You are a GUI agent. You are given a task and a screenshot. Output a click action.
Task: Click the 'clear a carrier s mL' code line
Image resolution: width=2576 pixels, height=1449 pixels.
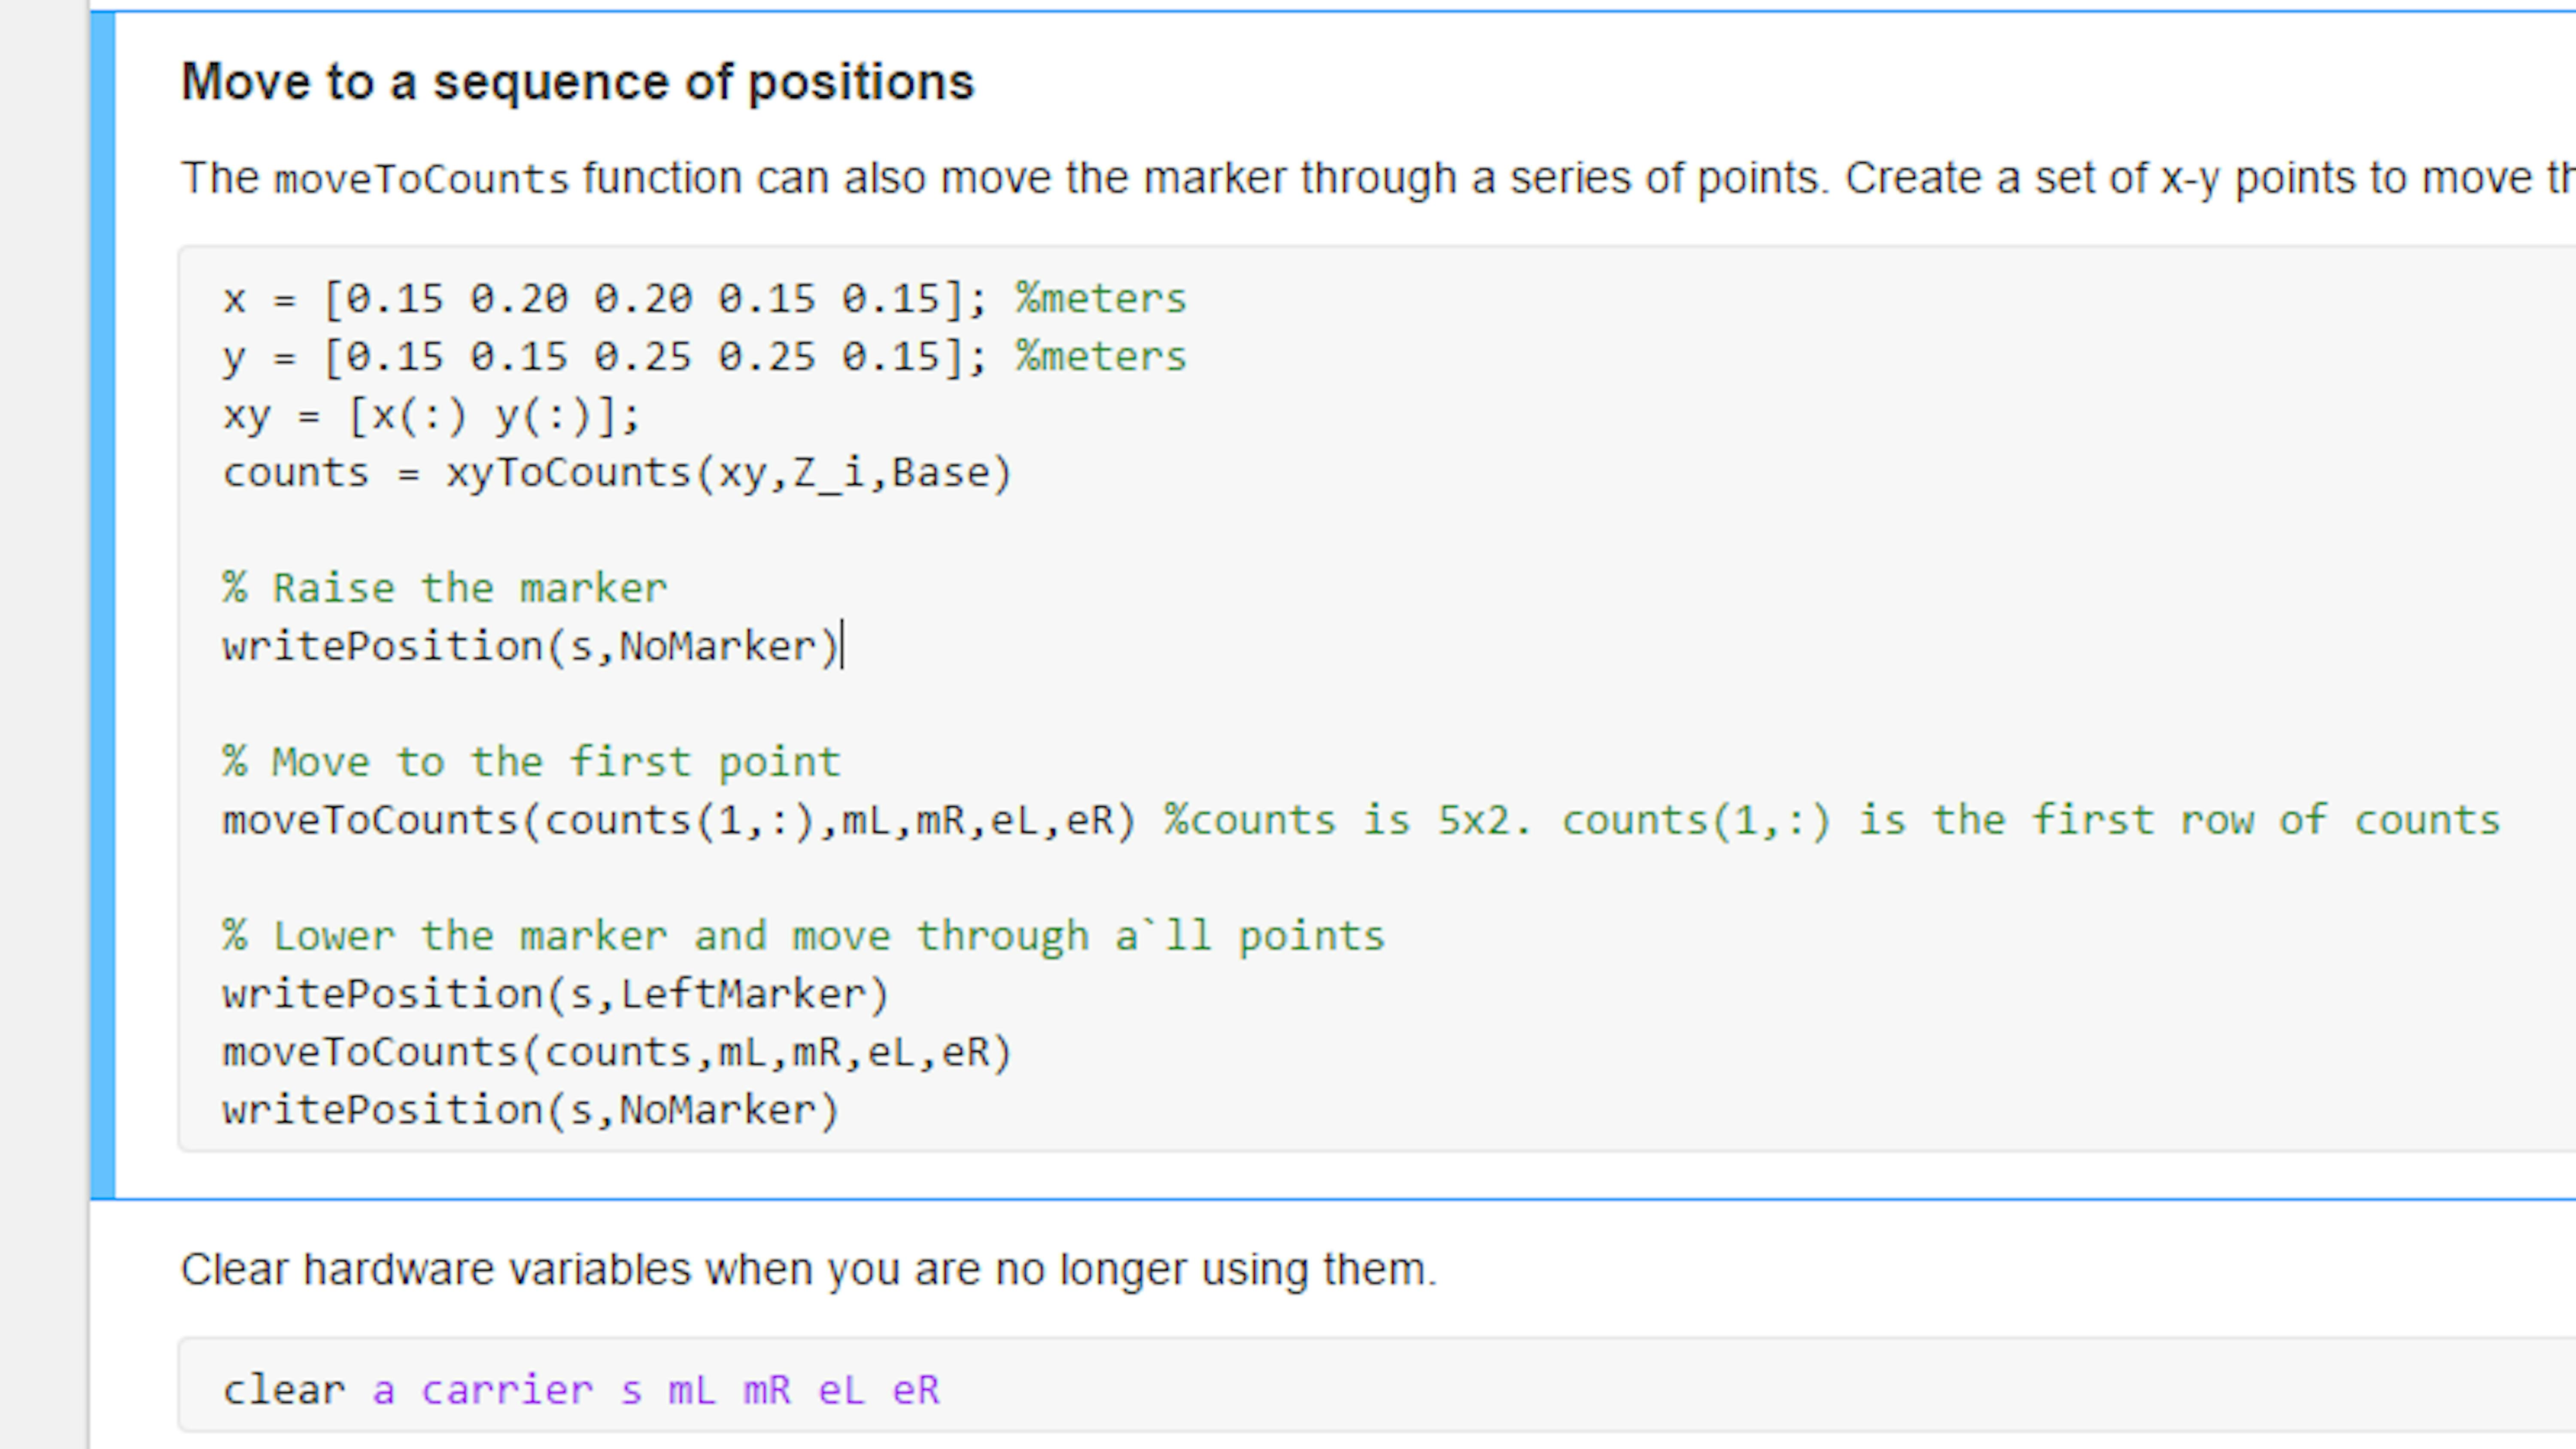tap(580, 1391)
